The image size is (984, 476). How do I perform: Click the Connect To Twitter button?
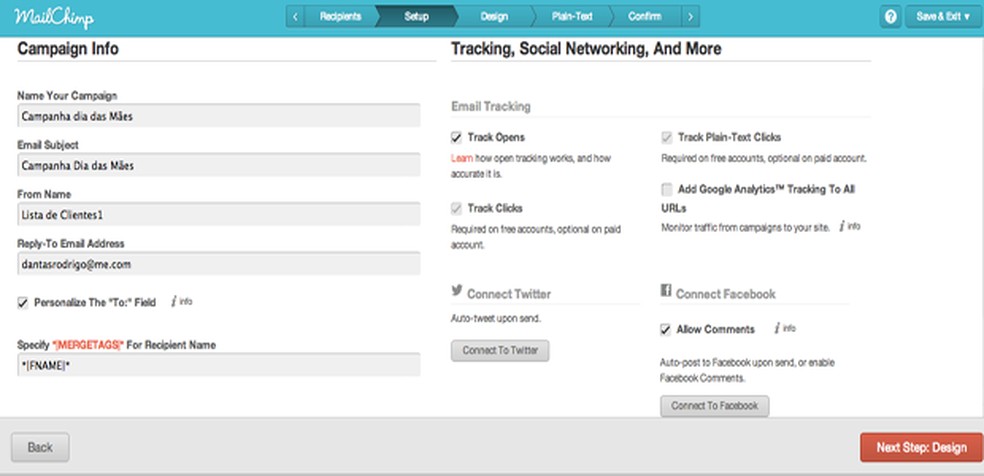point(500,351)
